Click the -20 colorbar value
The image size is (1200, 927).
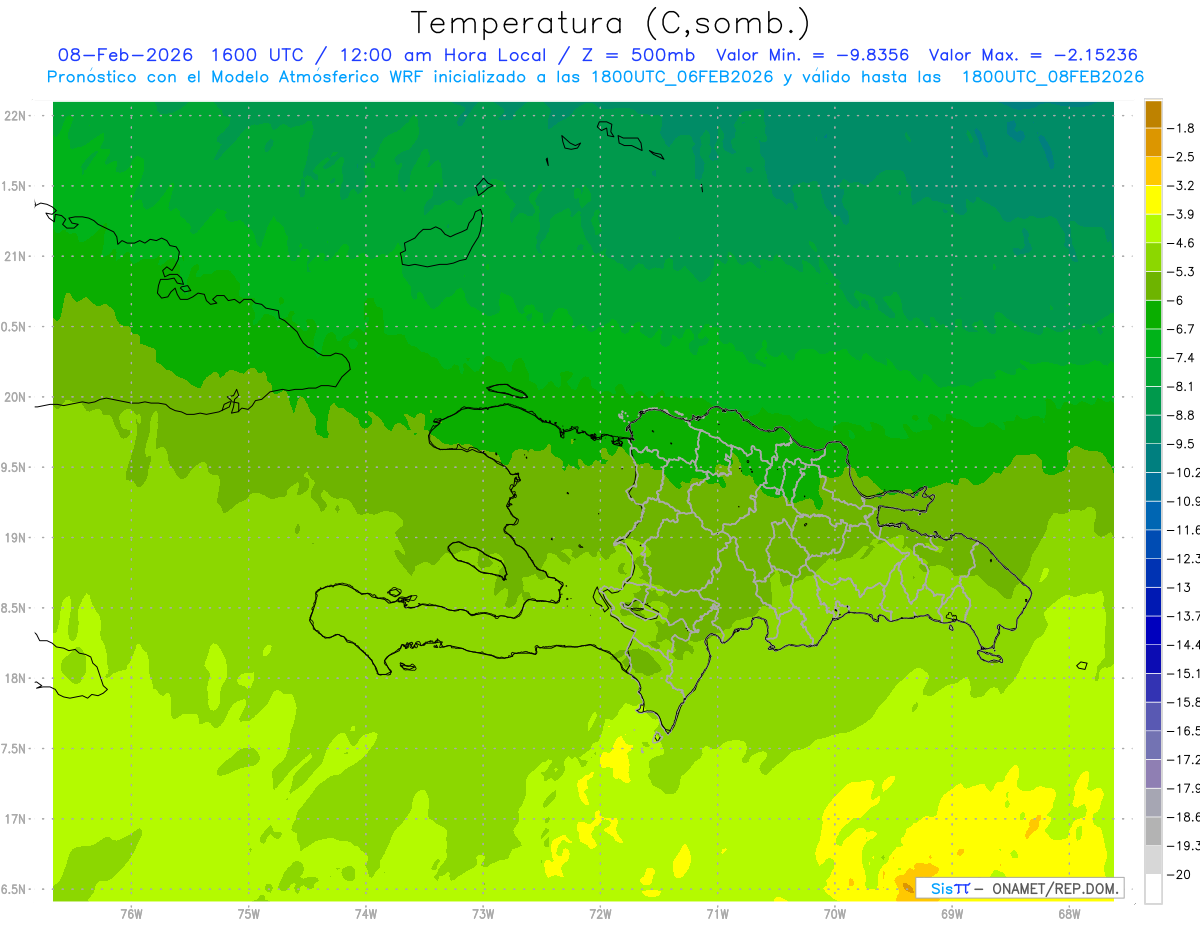(1180, 875)
